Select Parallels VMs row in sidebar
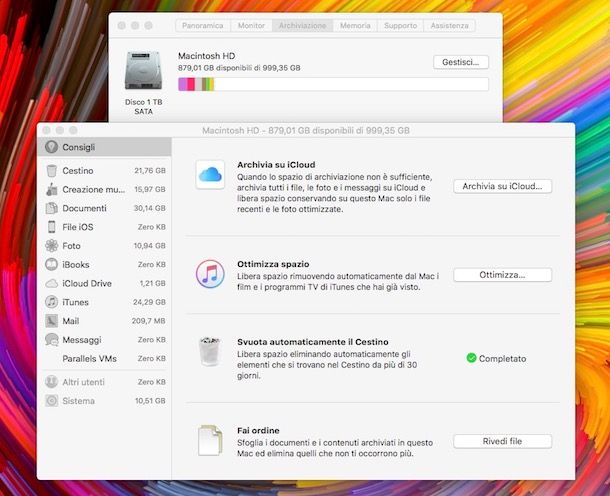The width and height of the screenshot is (610, 496). click(x=104, y=359)
